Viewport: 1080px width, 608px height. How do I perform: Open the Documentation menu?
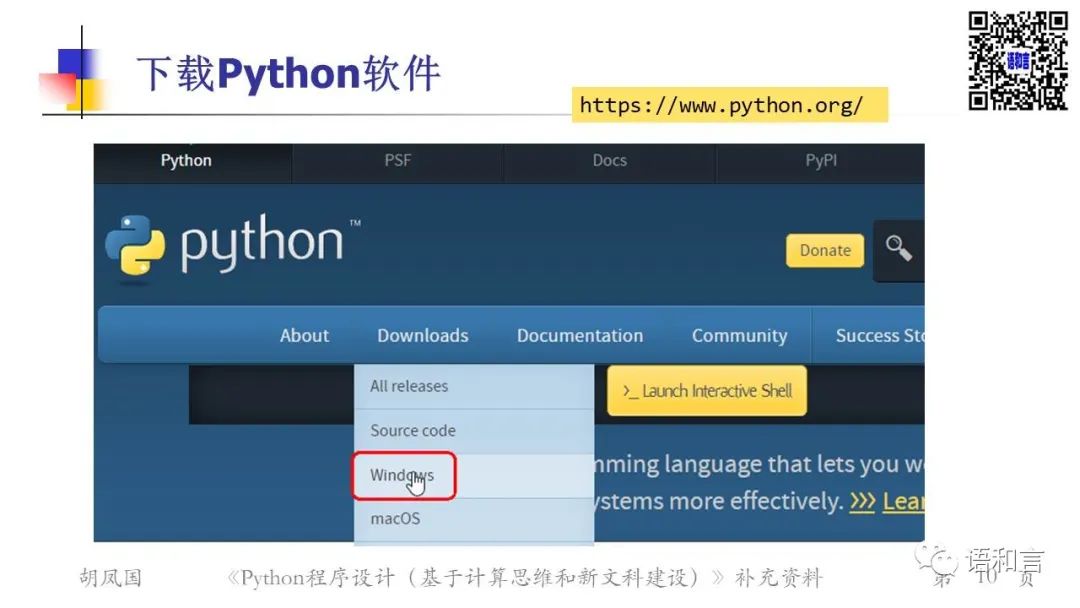[580, 335]
